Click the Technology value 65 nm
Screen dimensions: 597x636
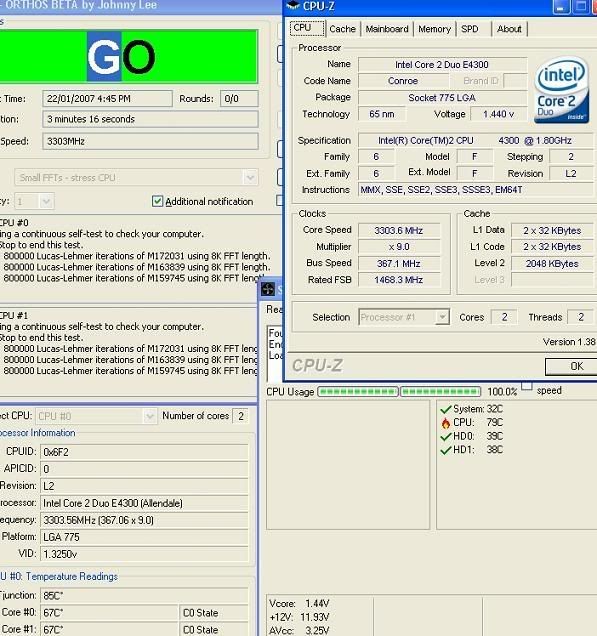[382, 114]
